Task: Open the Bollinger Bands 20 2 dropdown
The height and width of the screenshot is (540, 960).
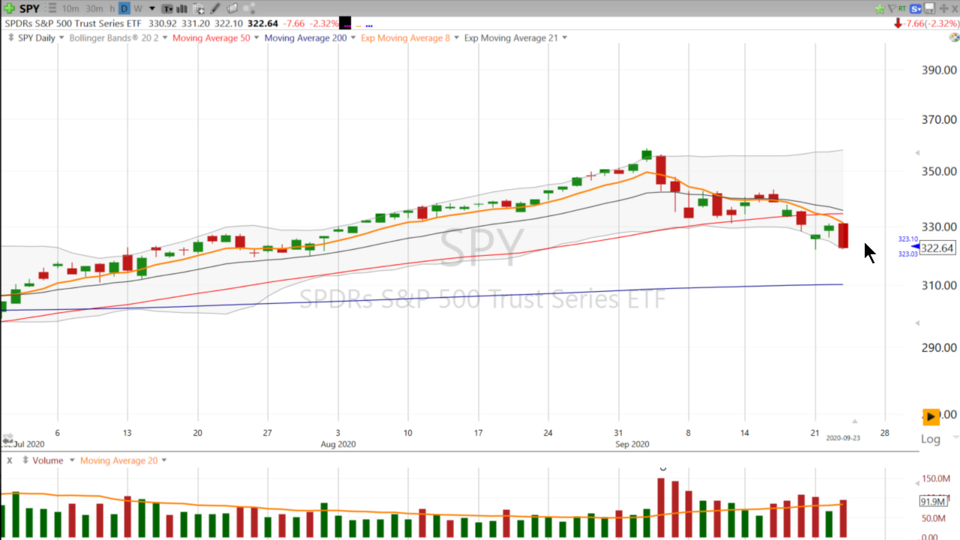Action: coord(165,38)
